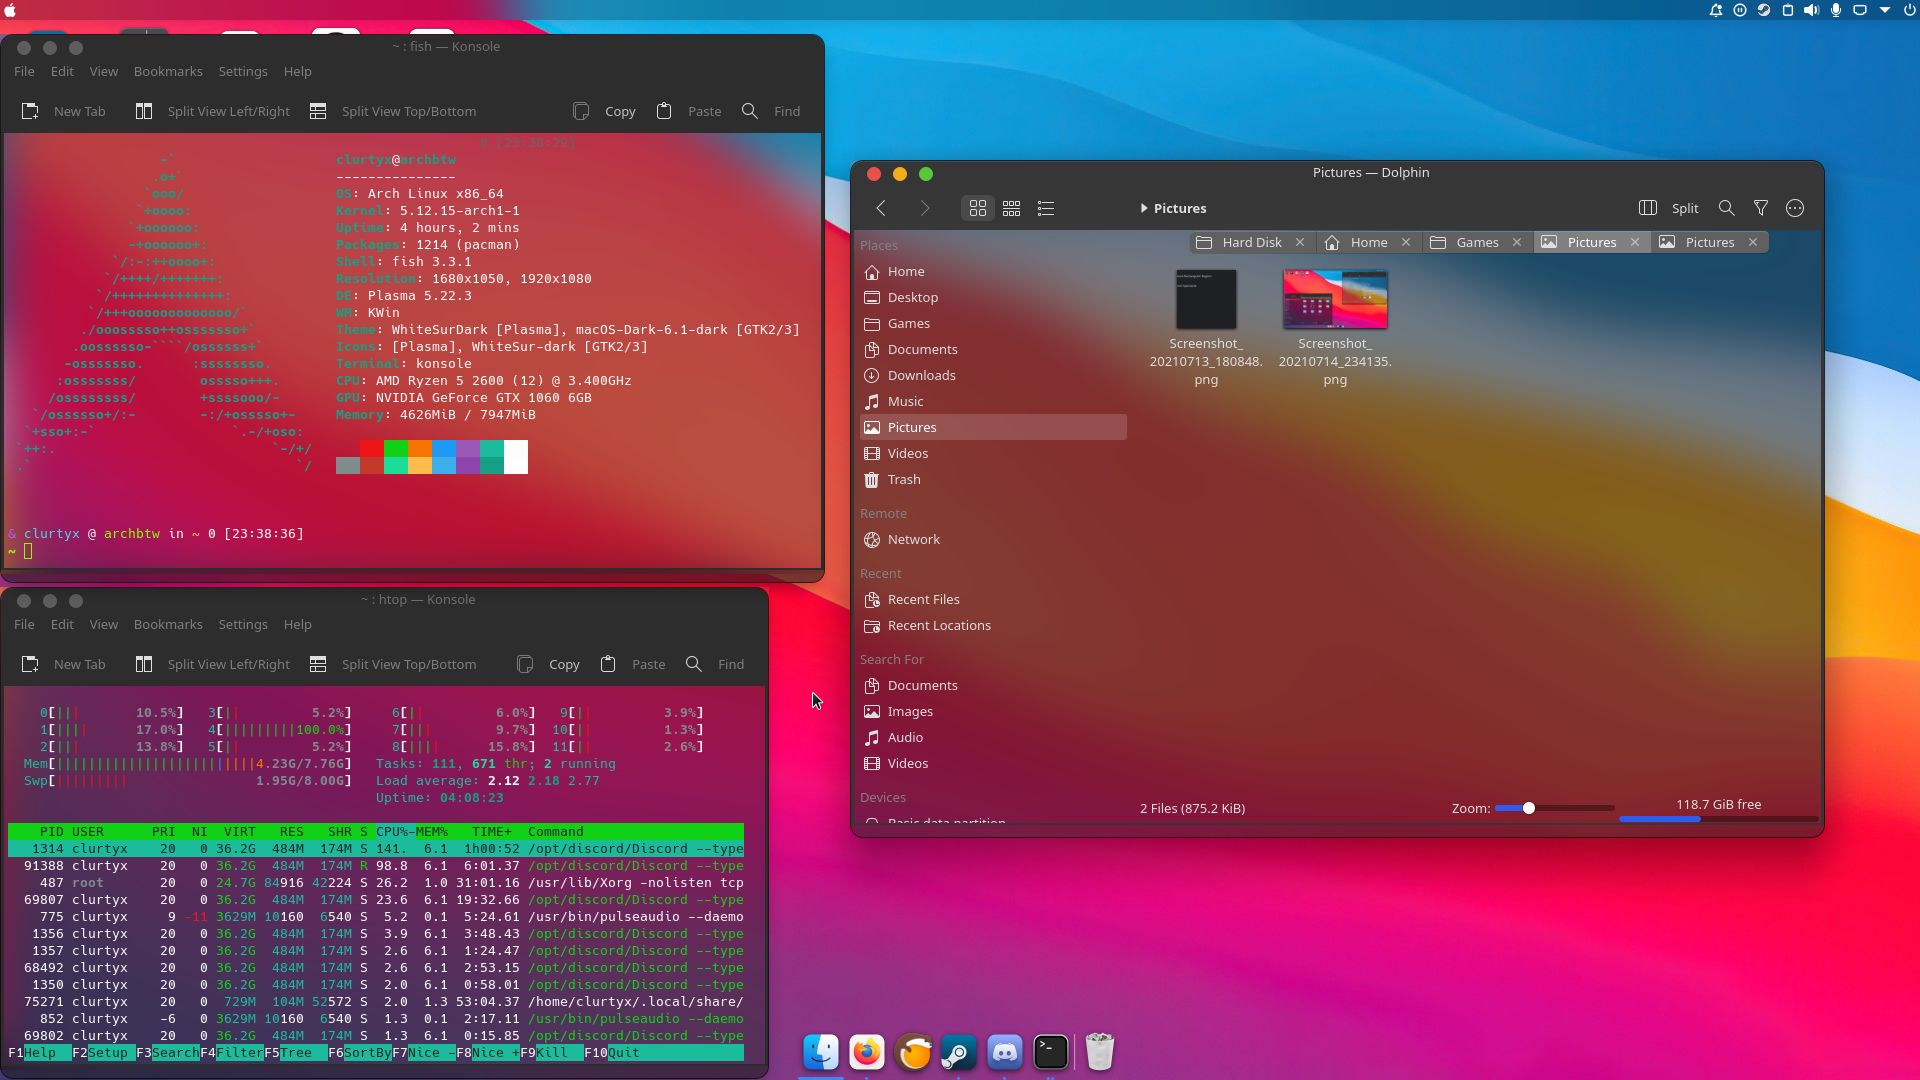Open Dolphin's search with the magnifier icon
Image resolution: width=1920 pixels, height=1080 pixels.
tap(1726, 208)
